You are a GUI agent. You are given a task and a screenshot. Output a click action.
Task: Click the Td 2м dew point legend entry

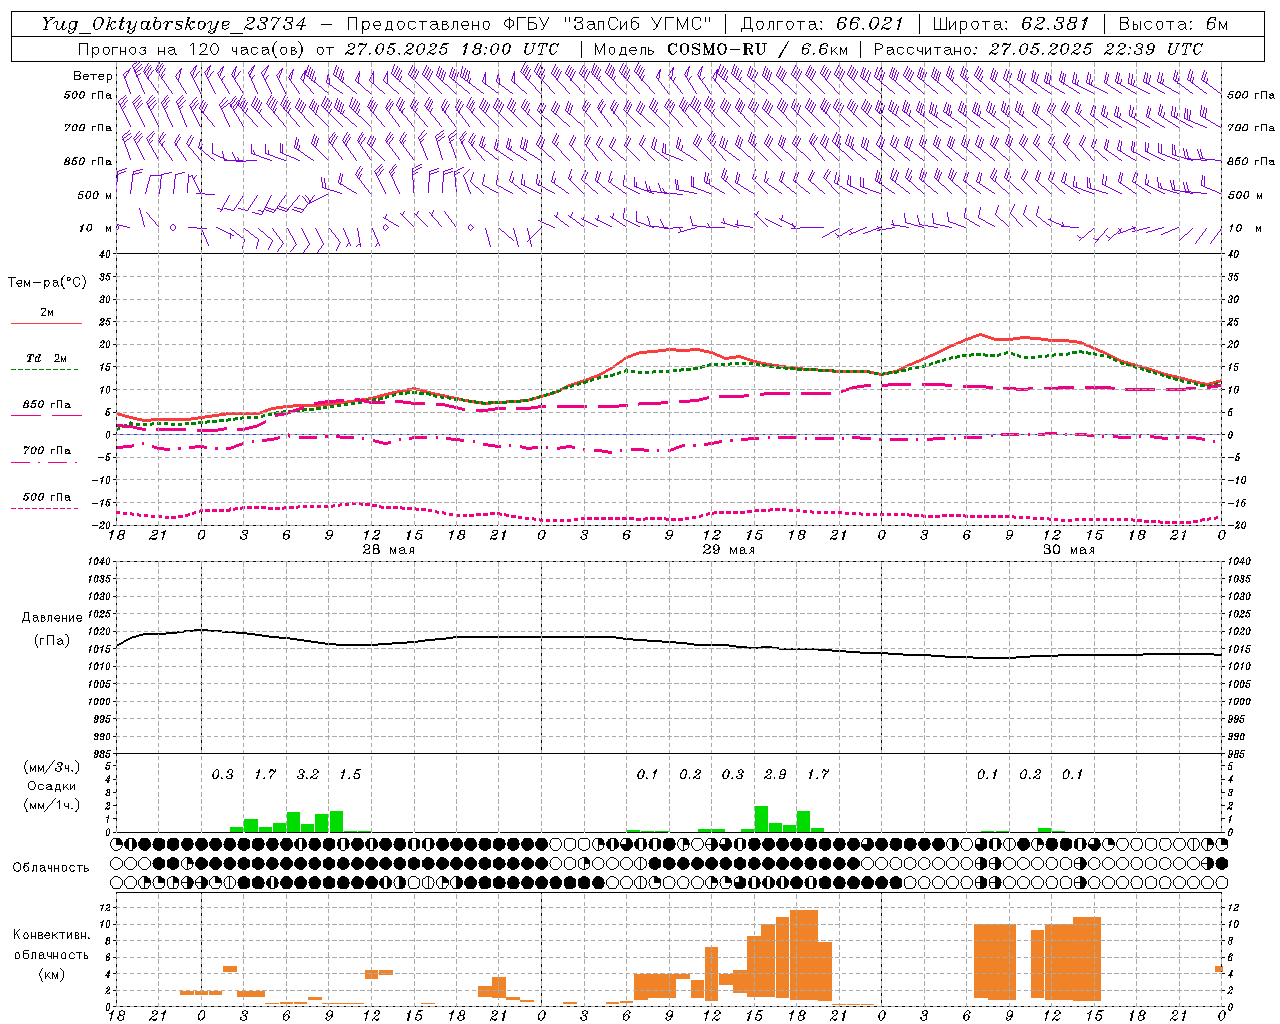tap(46, 362)
